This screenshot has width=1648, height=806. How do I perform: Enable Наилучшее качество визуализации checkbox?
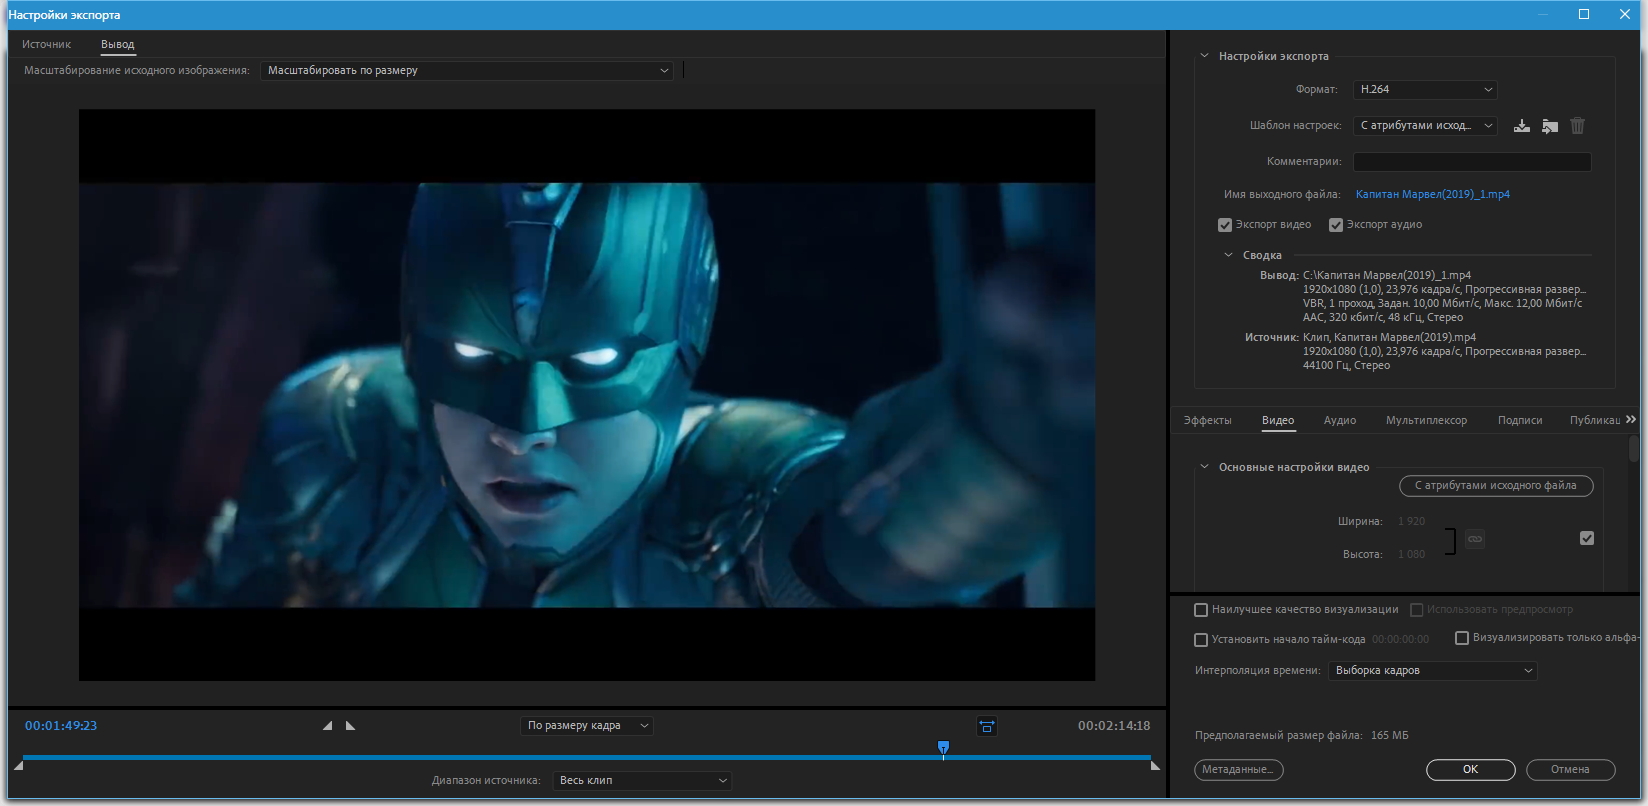(1202, 610)
